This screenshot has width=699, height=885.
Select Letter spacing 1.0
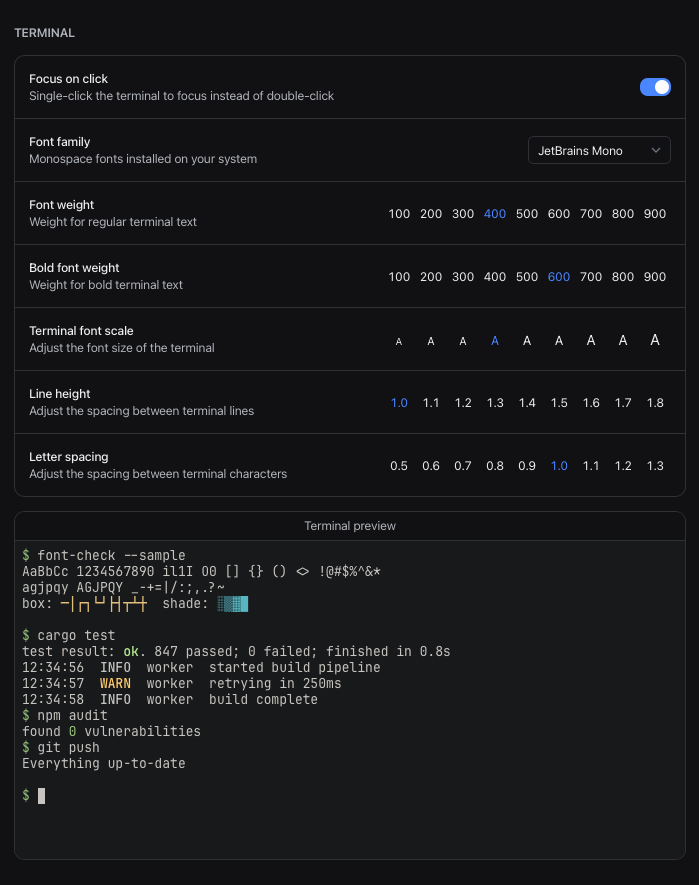pyautogui.click(x=559, y=466)
